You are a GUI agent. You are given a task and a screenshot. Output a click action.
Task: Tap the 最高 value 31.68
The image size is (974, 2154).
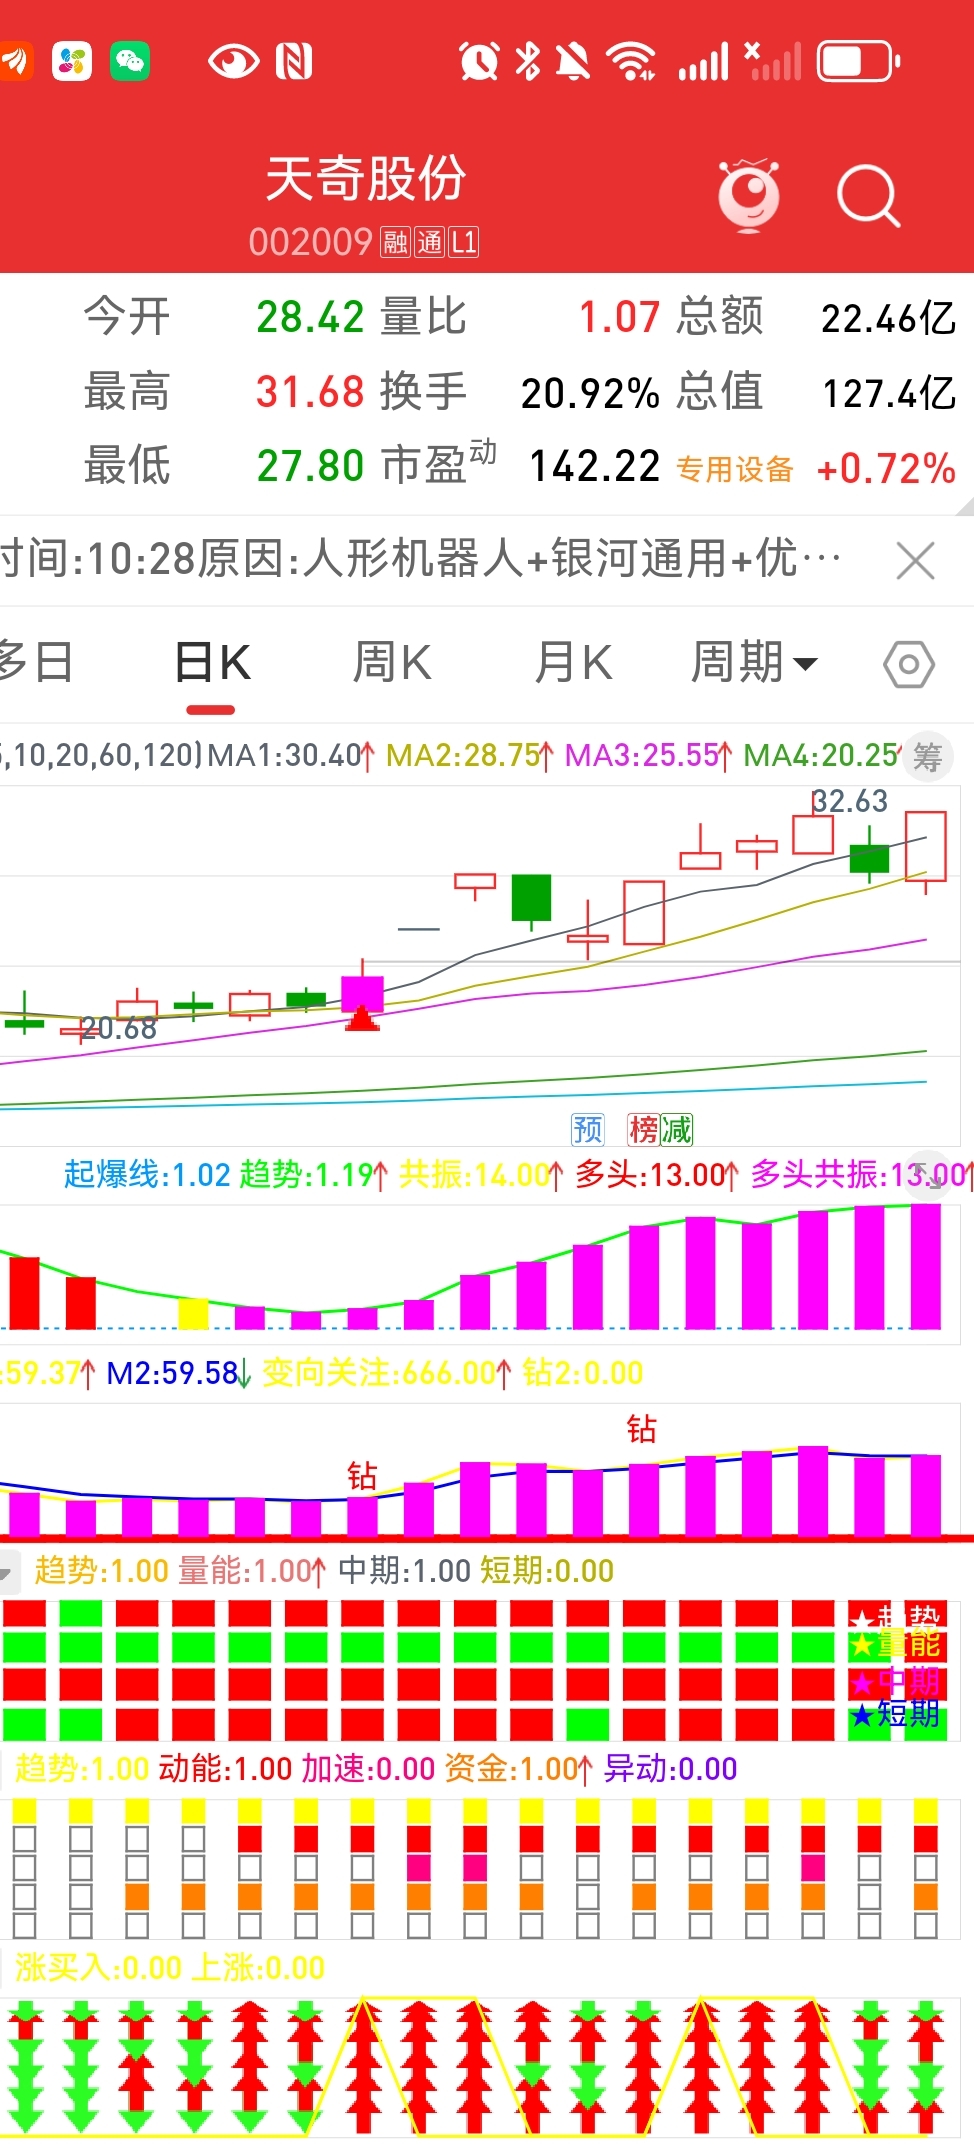click(x=310, y=392)
